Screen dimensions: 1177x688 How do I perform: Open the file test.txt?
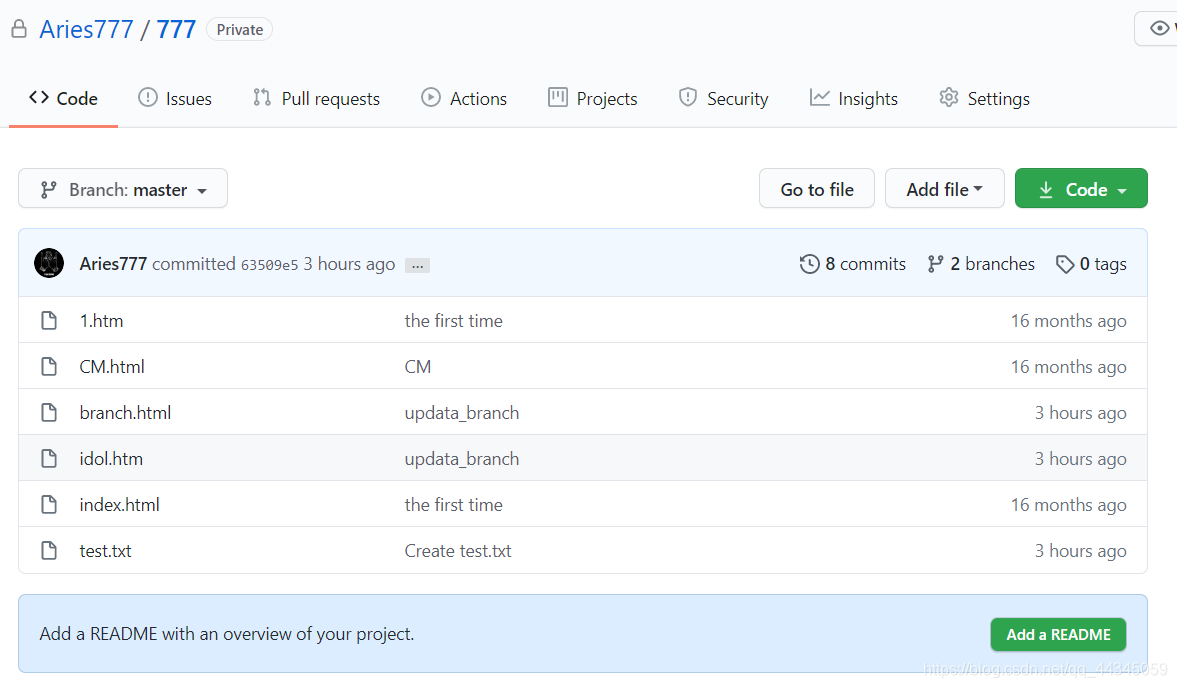point(105,551)
